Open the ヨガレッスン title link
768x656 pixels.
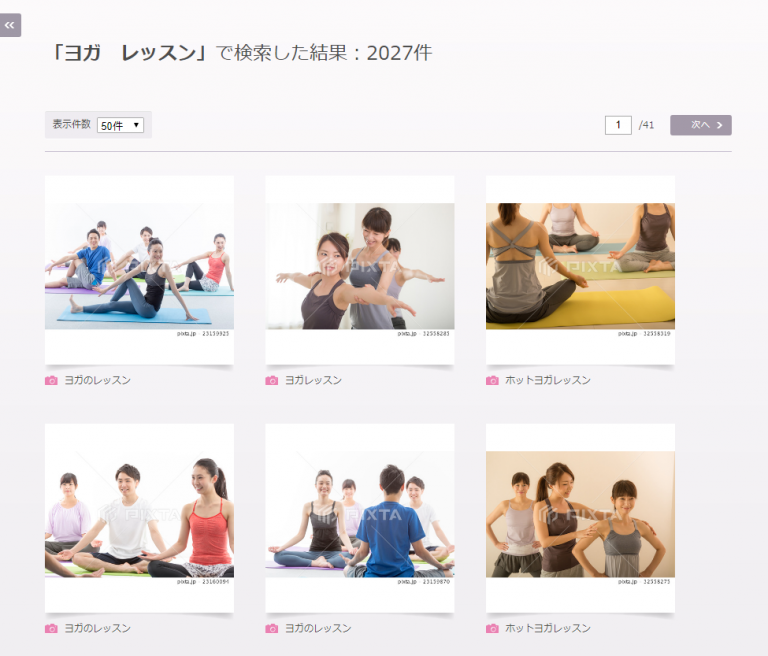[313, 381]
